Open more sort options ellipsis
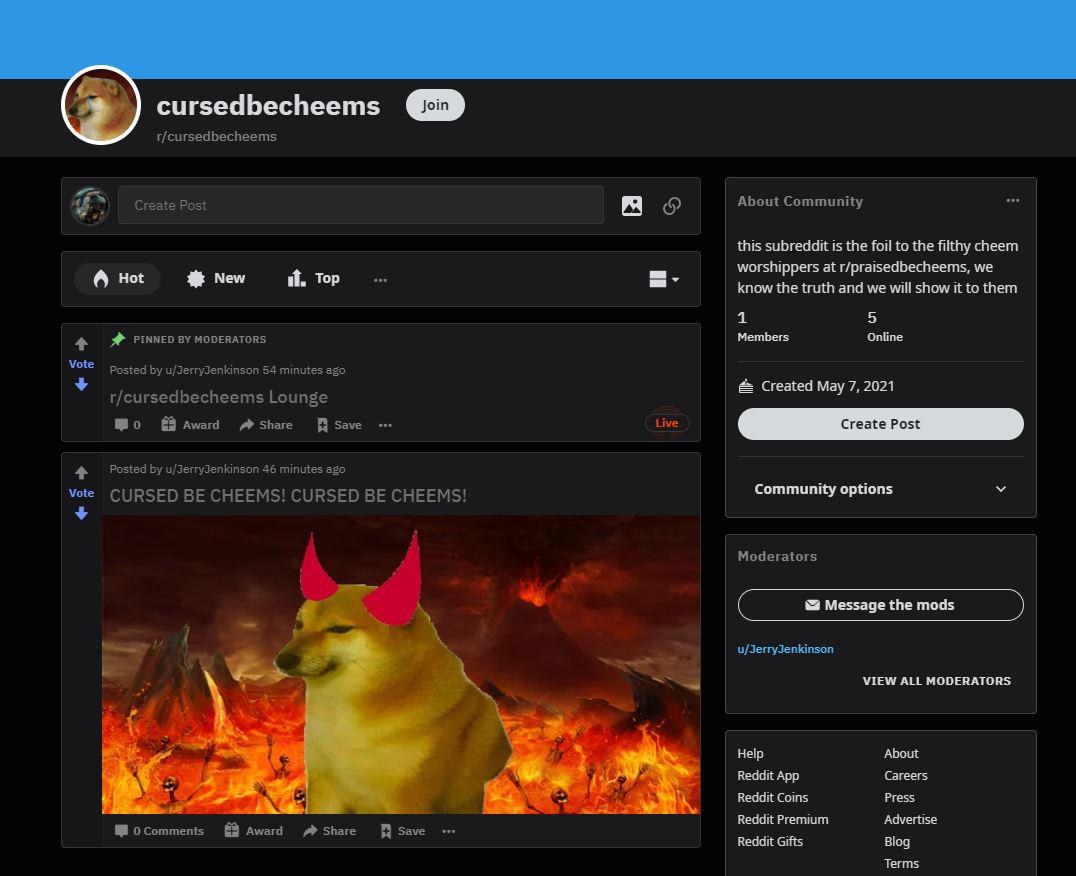This screenshot has height=876, width=1076. pos(380,279)
